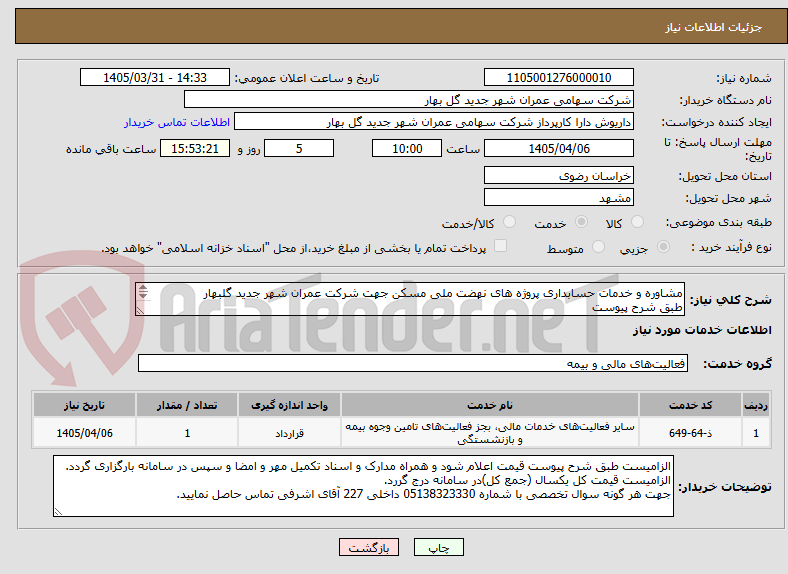Click the نام خدمت column header
This screenshot has width=788, height=574.
[x=490, y=405]
